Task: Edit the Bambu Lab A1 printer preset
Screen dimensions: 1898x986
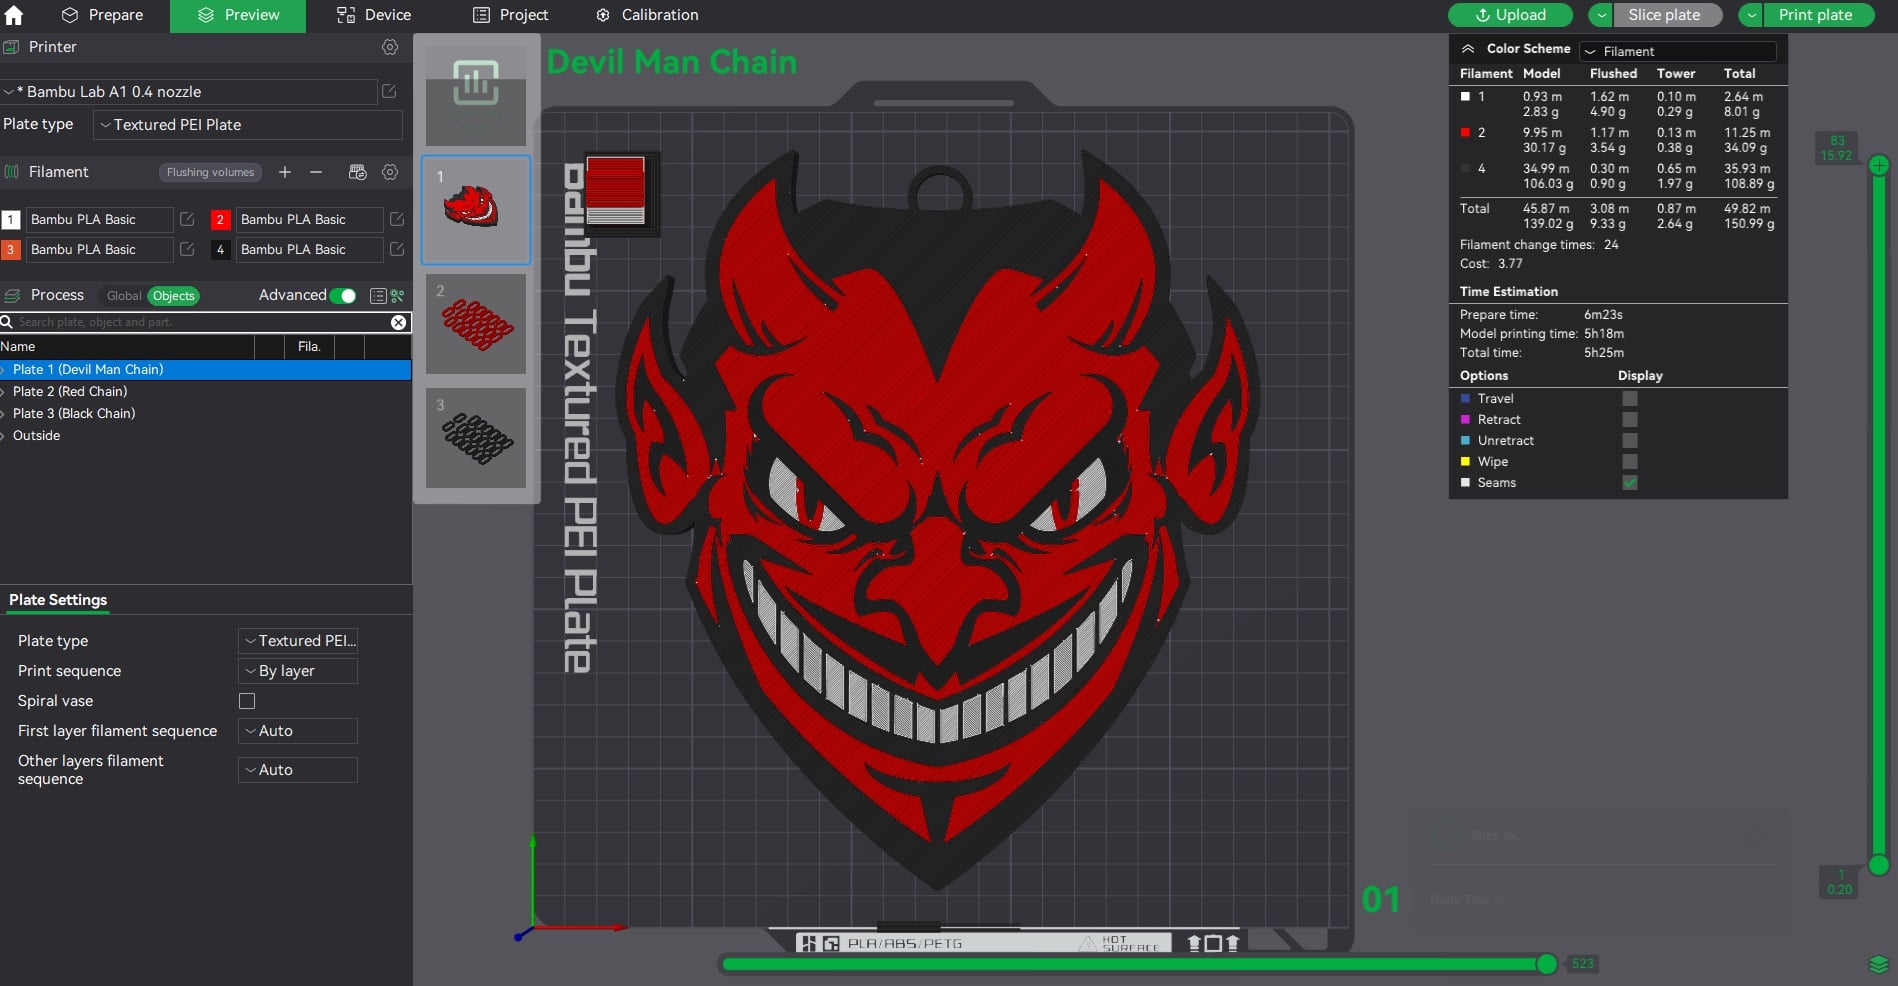Action: (x=390, y=91)
